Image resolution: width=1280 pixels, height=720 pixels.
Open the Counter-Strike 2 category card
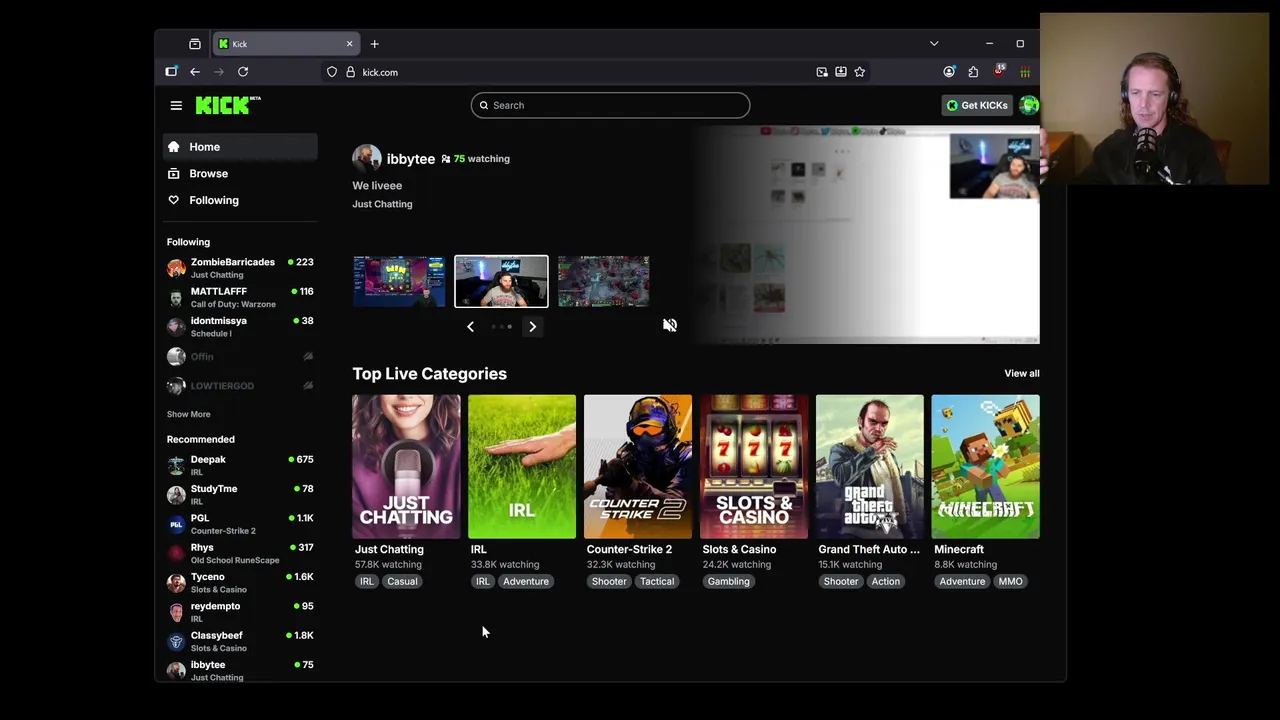tap(638, 467)
